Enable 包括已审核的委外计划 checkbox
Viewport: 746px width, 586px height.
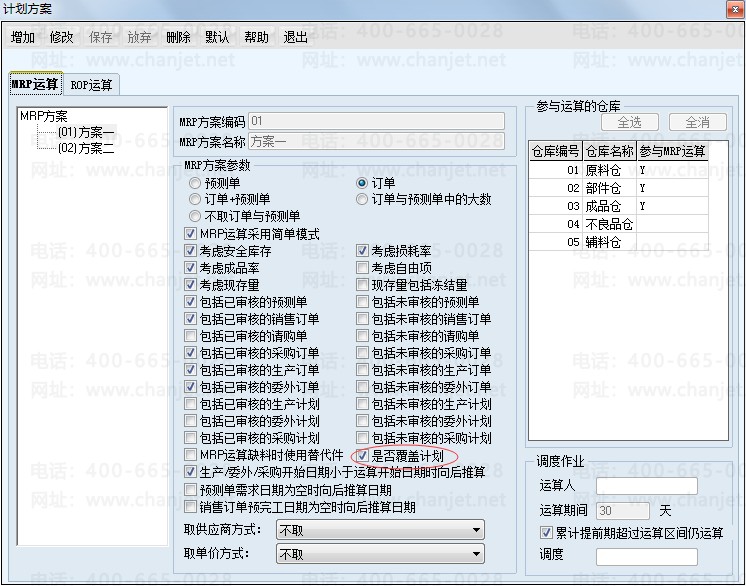click(x=190, y=421)
